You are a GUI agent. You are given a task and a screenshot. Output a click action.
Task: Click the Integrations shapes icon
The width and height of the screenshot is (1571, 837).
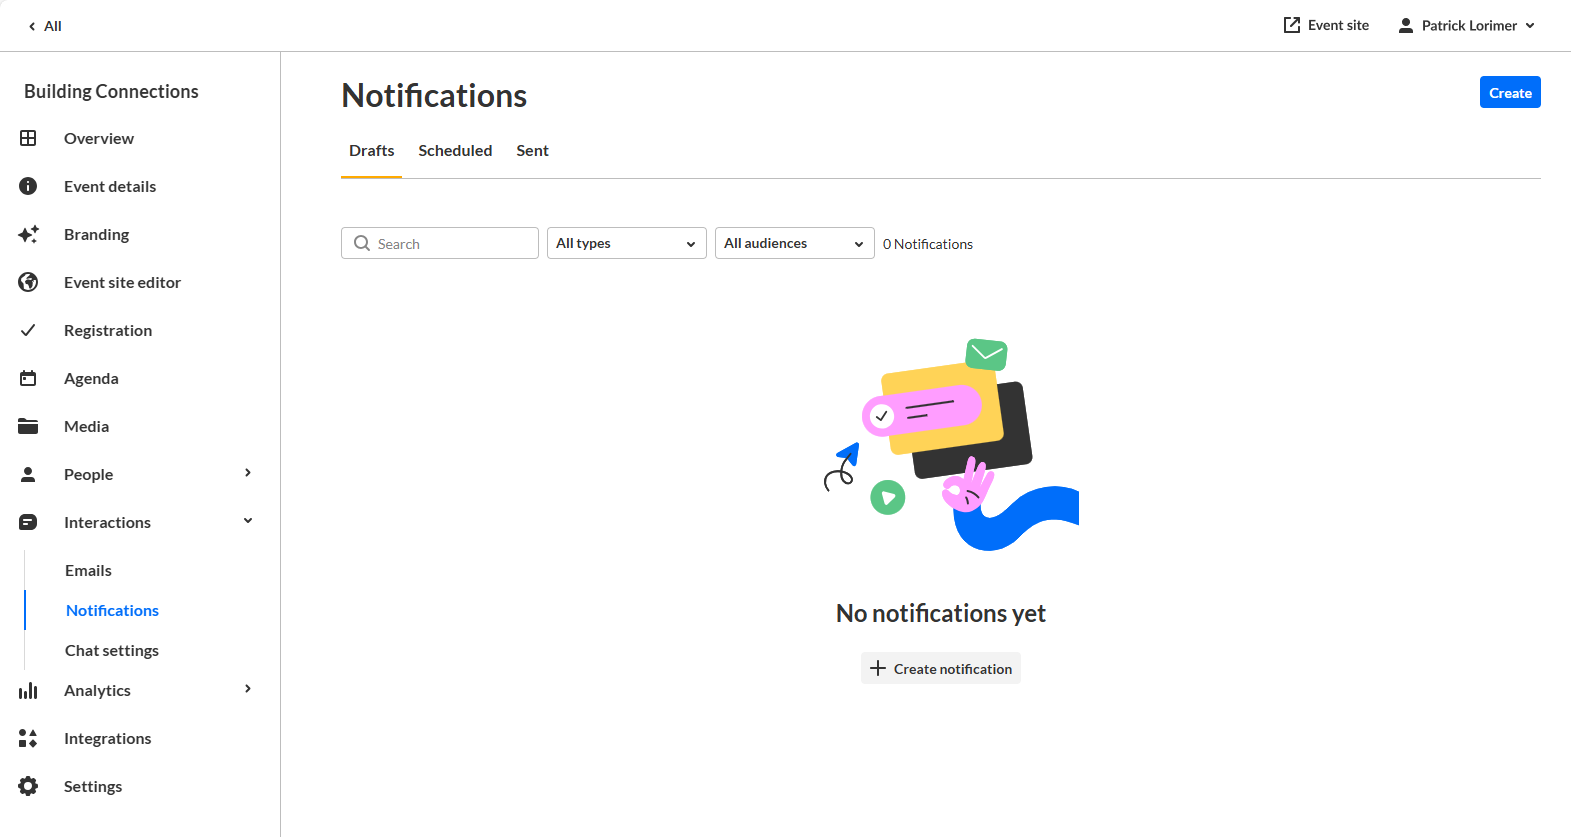coord(28,738)
